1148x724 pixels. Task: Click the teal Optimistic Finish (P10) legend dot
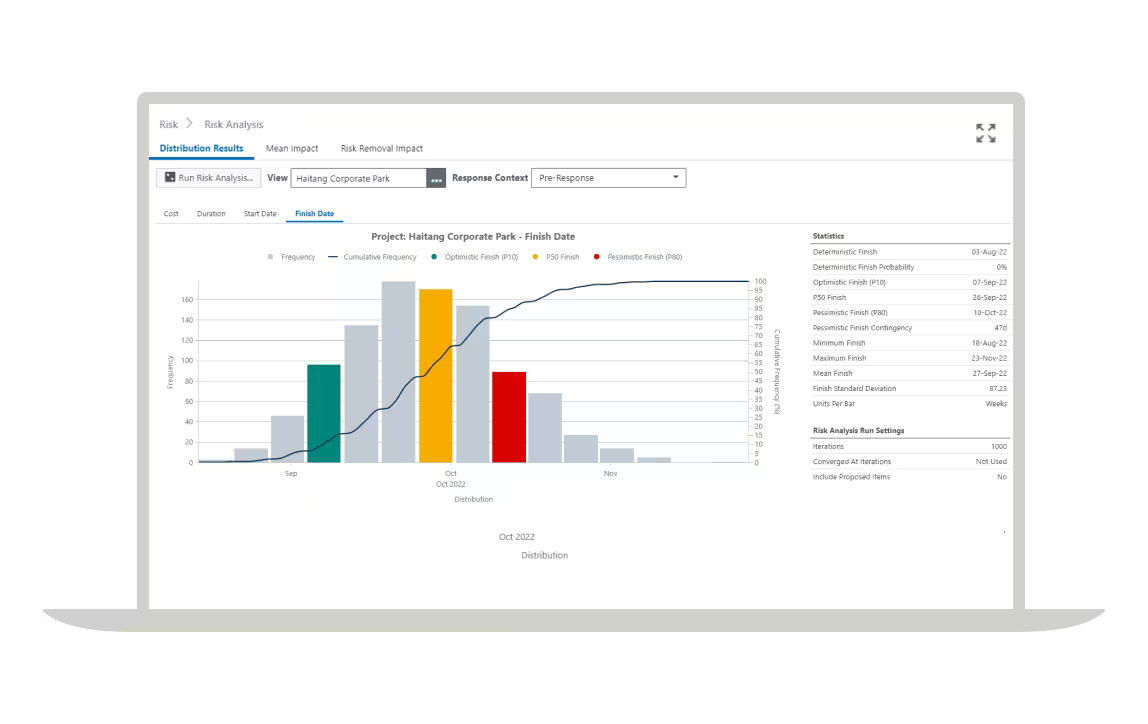tap(436, 257)
